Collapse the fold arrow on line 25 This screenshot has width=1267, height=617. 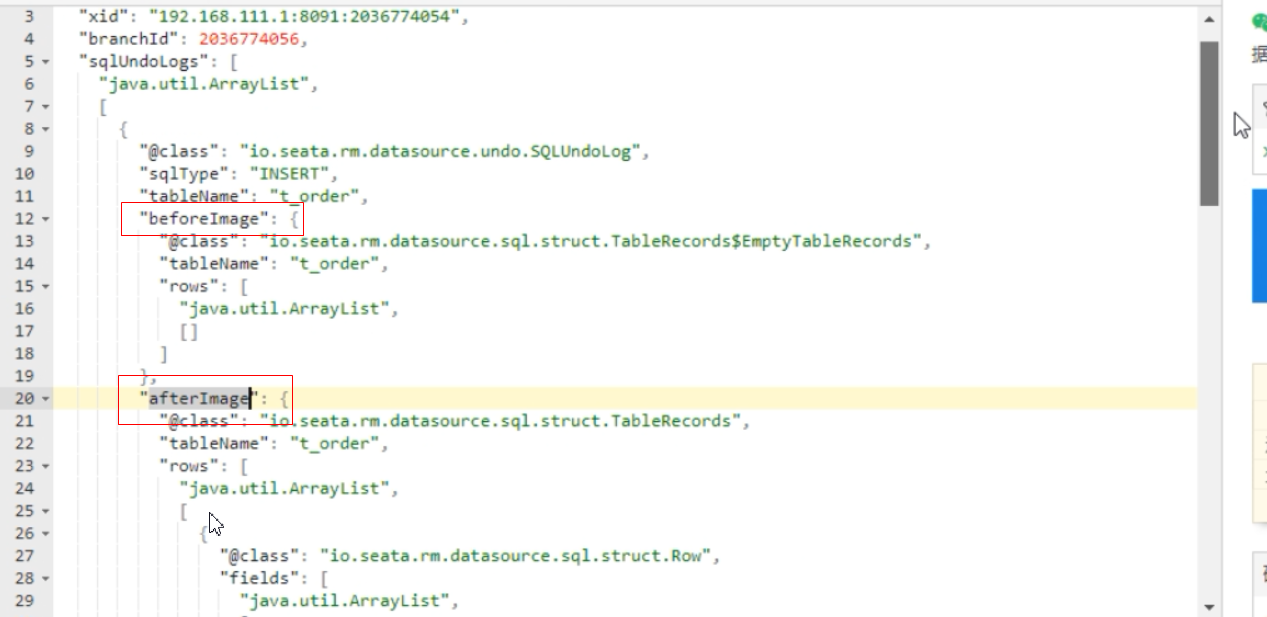coord(45,512)
